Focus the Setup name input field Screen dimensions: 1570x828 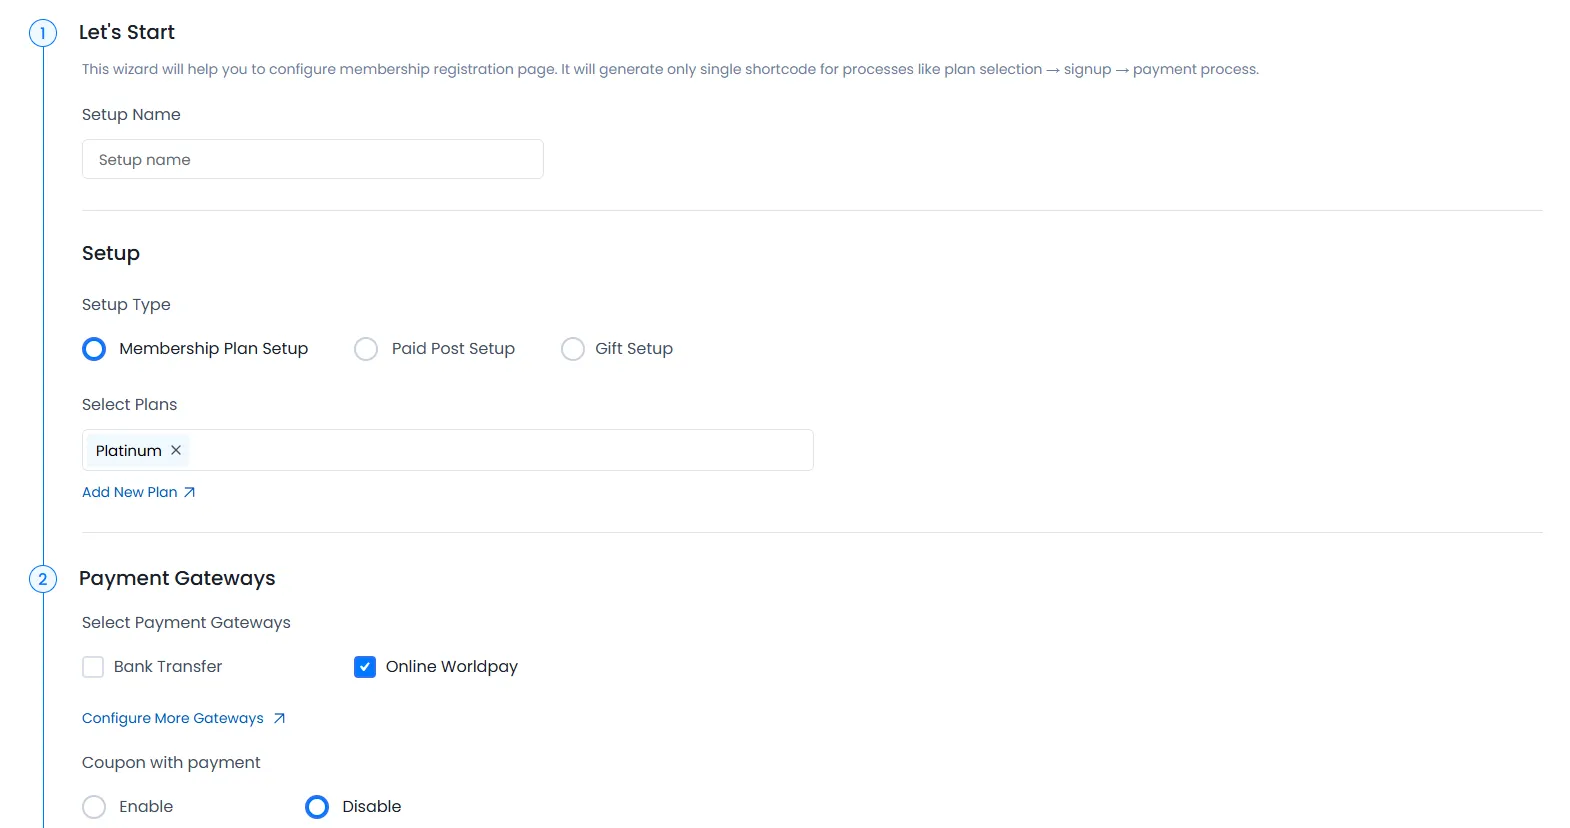(x=312, y=159)
